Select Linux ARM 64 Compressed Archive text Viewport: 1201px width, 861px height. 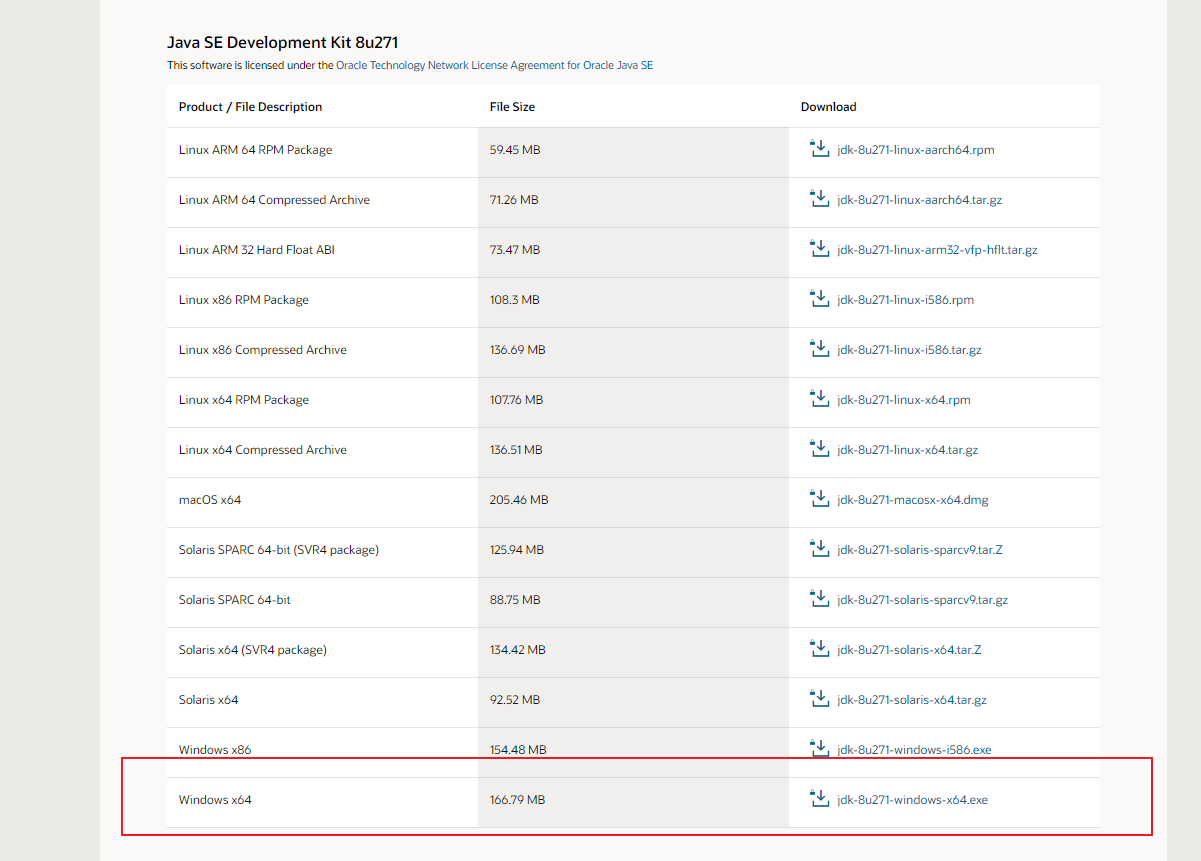click(x=274, y=200)
